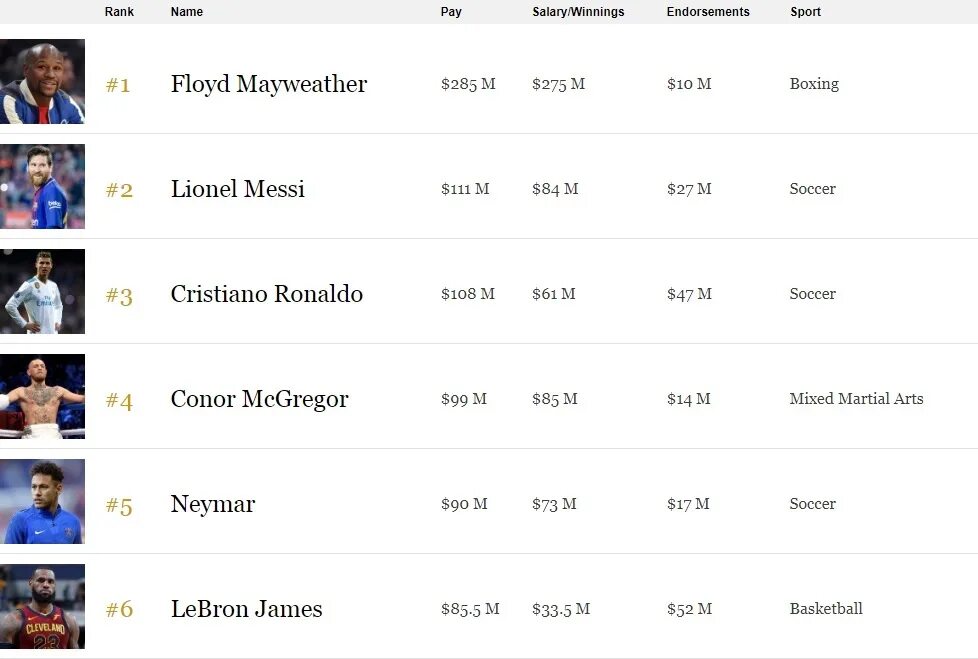The width and height of the screenshot is (978, 659).
Task: Sort by the Salary/Winnings column header
Action: click(x=578, y=12)
